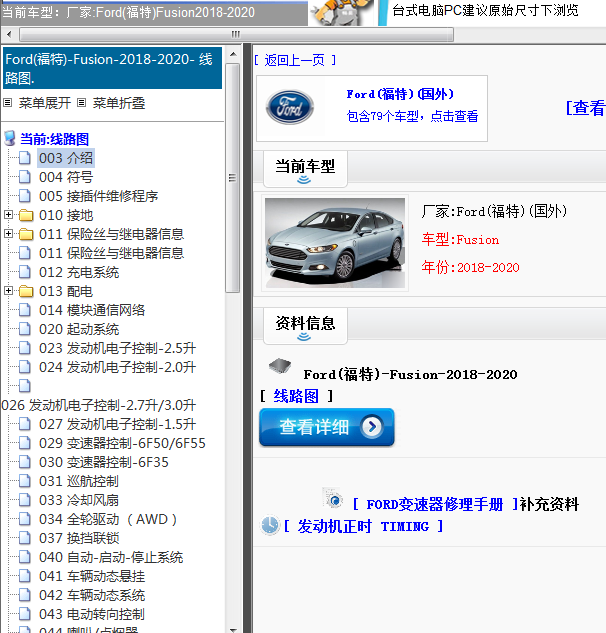Open FORD变速器修理手册 link
Screen dimensions: 606x633
[x=434, y=504]
